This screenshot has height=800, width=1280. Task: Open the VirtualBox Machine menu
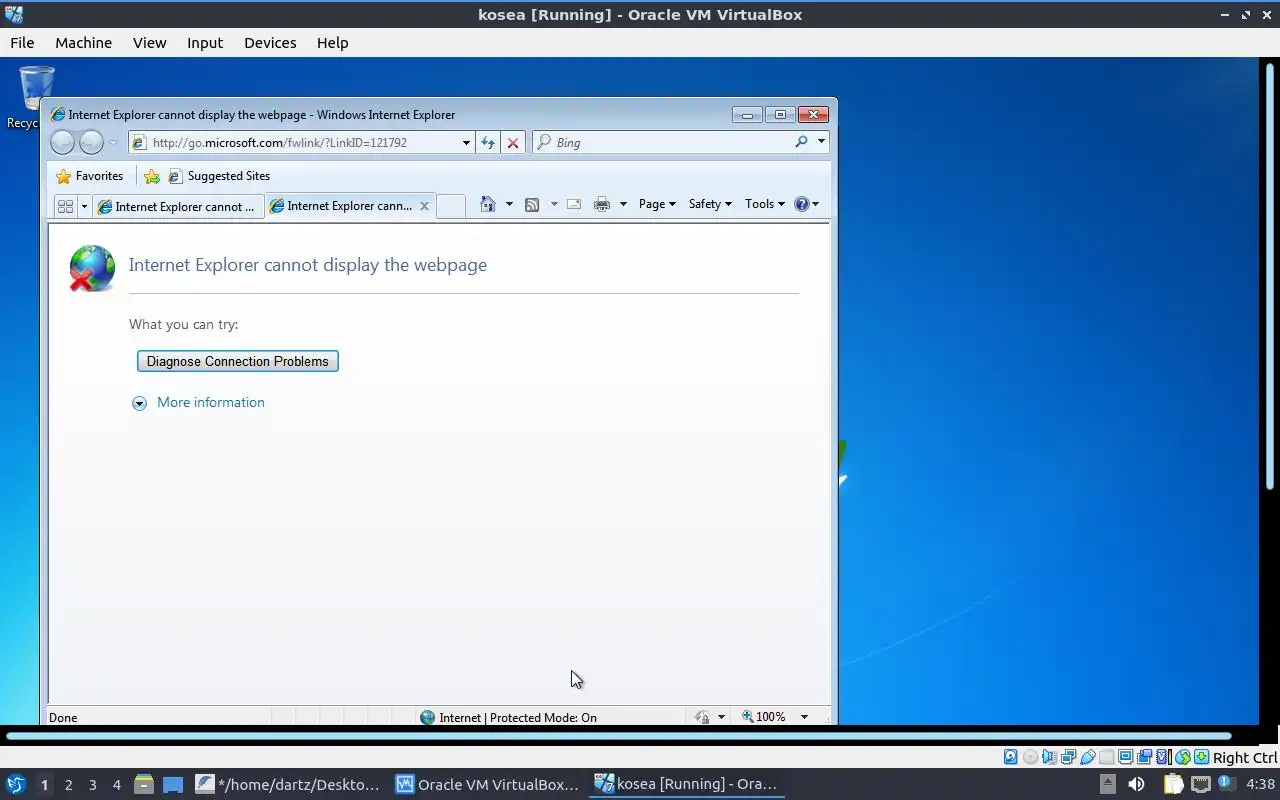(x=83, y=43)
